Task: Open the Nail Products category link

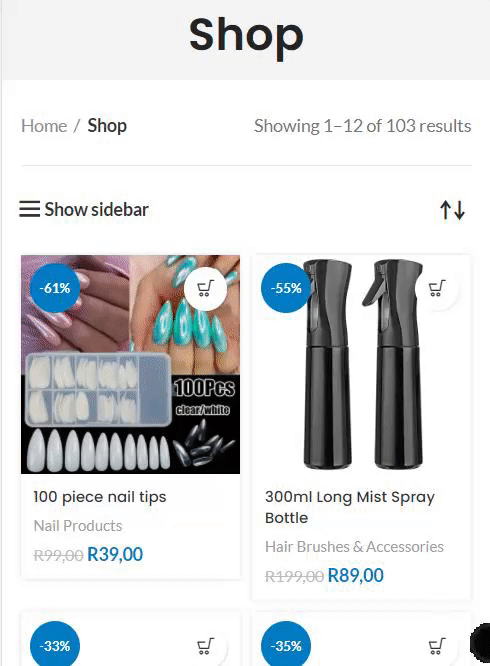Action: (78, 526)
